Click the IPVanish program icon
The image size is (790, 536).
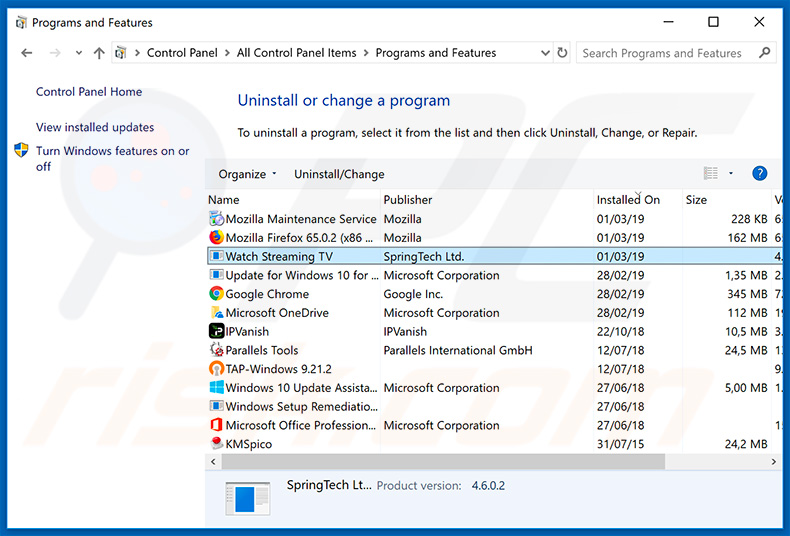217,331
